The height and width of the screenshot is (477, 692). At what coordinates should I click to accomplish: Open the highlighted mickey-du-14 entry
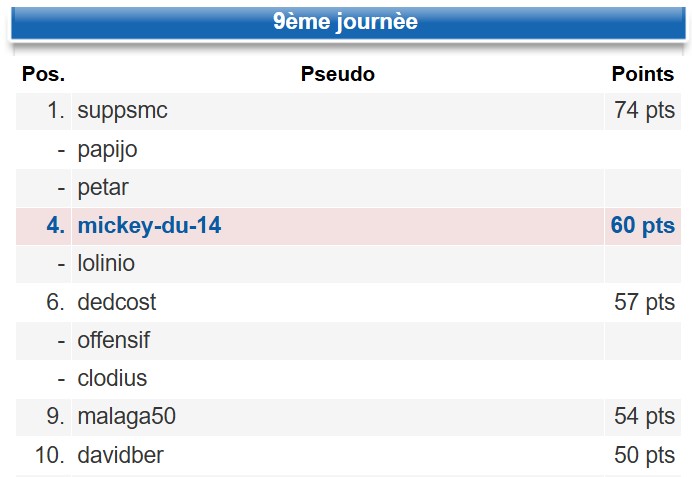pyautogui.click(x=149, y=226)
